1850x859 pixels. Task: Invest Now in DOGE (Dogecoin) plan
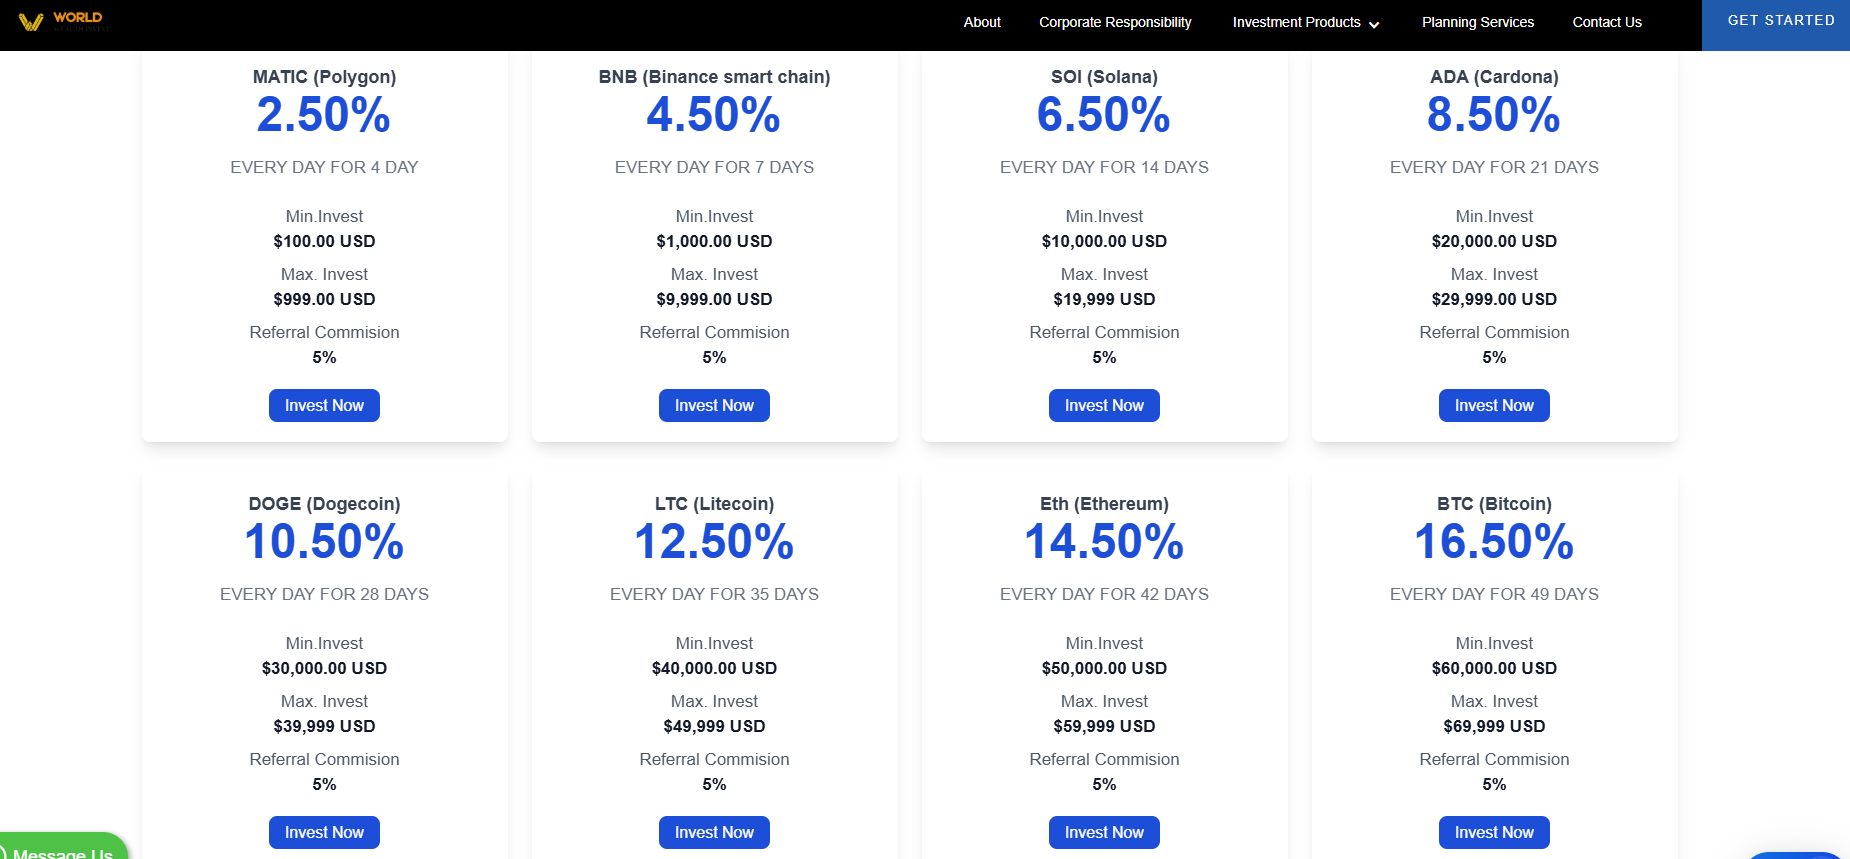(x=324, y=832)
